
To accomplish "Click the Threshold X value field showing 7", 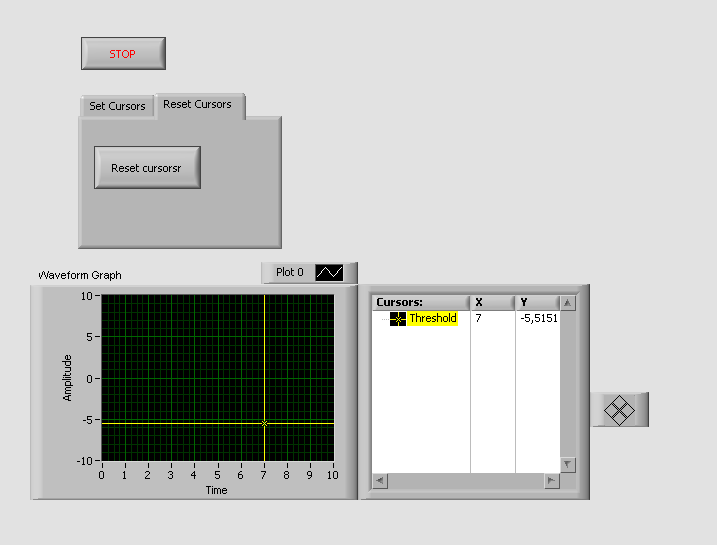I will 479,319.
